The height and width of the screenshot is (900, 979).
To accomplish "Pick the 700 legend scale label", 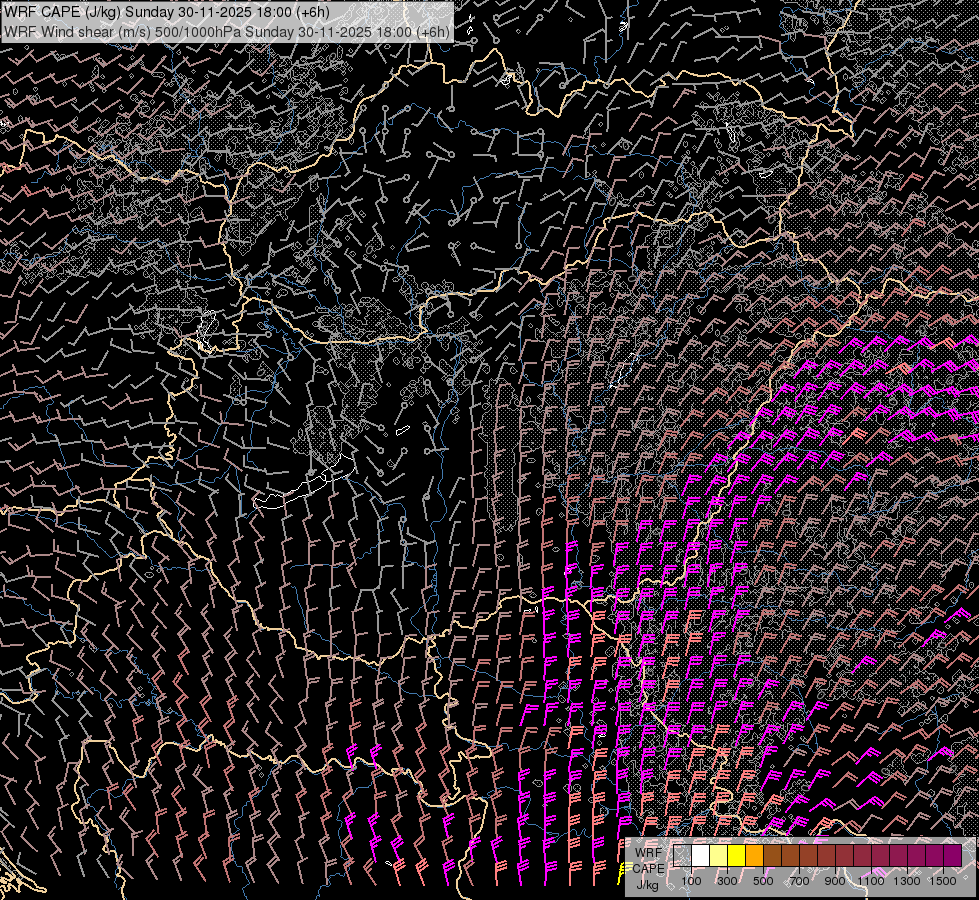I will (x=800, y=882).
